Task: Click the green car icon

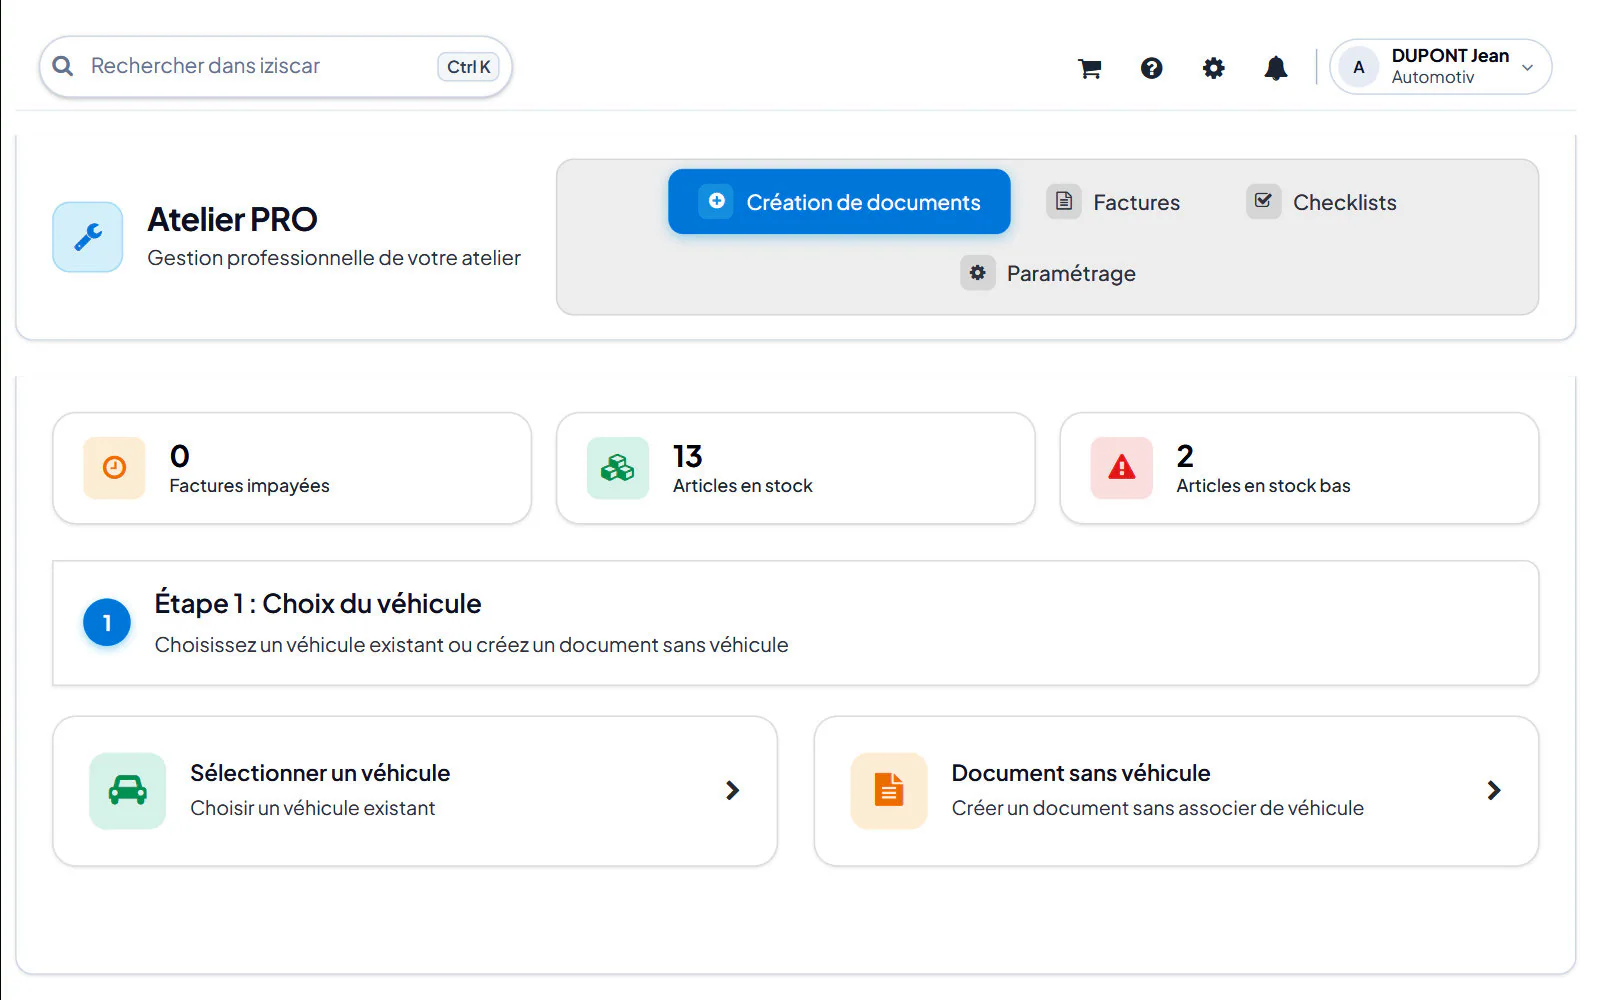Action: coord(127,790)
